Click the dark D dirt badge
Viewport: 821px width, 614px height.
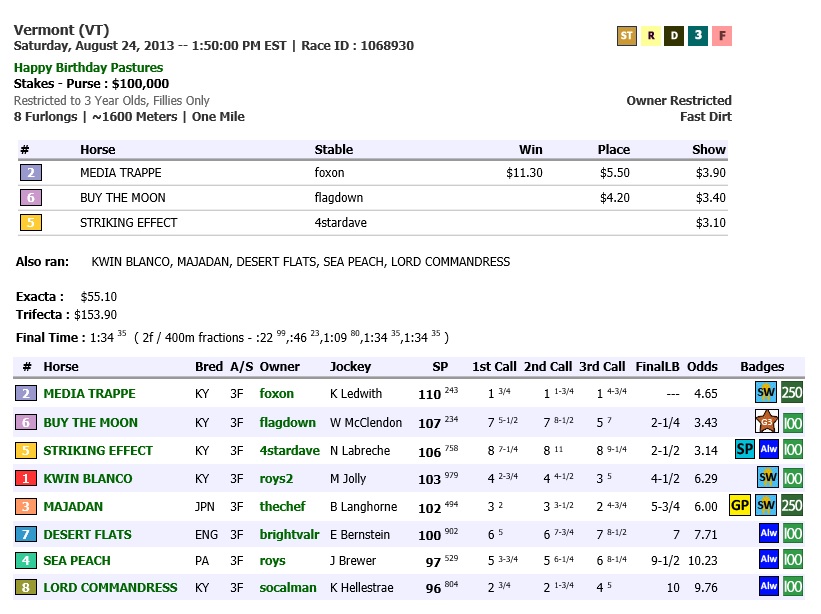coord(674,36)
